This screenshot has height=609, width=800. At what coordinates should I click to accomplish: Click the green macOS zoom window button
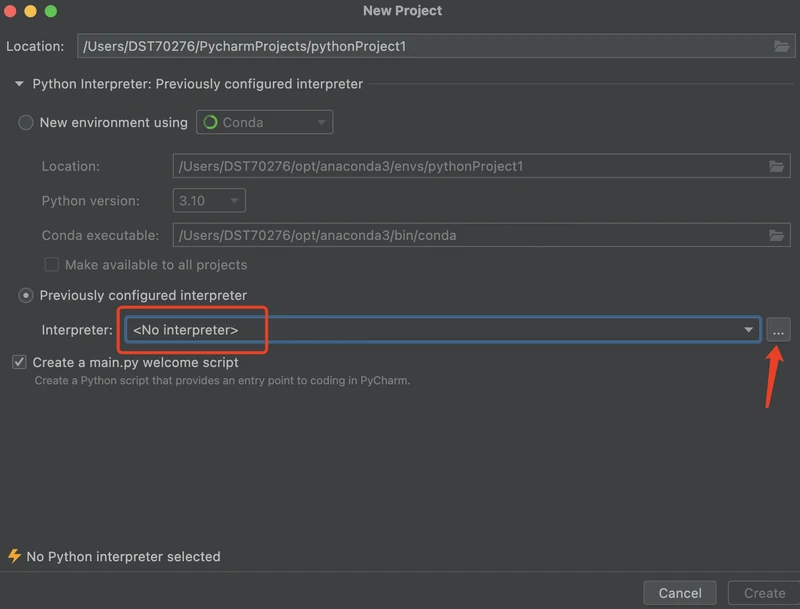point(51,11)
